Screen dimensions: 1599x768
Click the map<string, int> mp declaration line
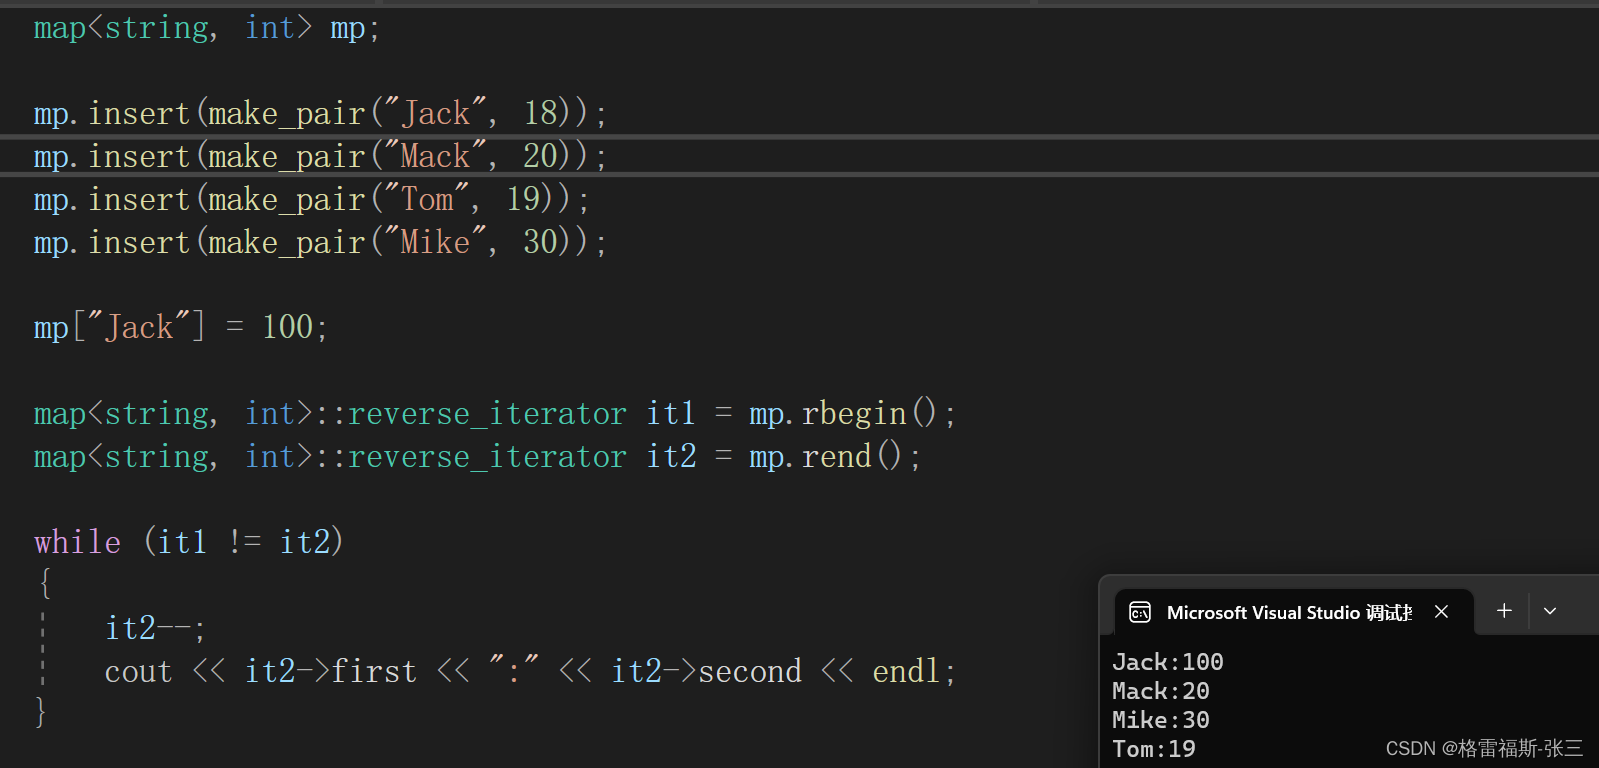pyautogui.click(x=207, y=28)
